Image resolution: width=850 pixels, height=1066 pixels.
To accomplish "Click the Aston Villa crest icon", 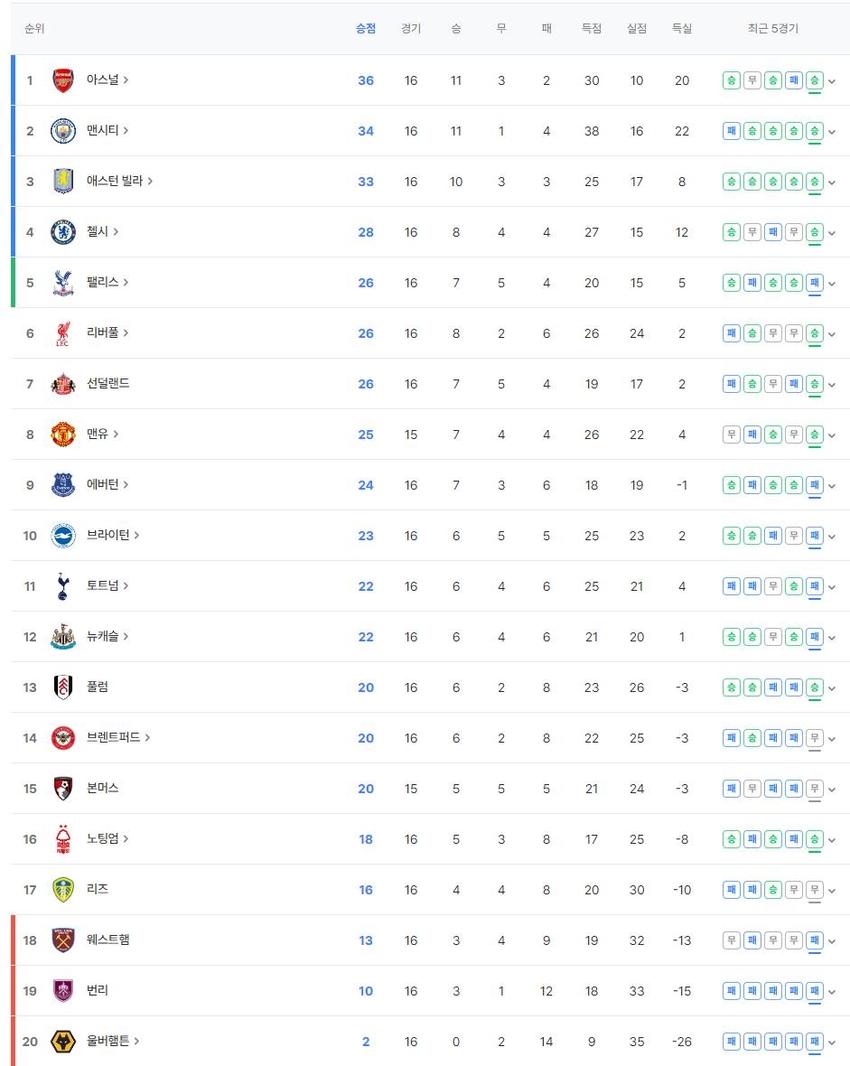I will (63, 182).
